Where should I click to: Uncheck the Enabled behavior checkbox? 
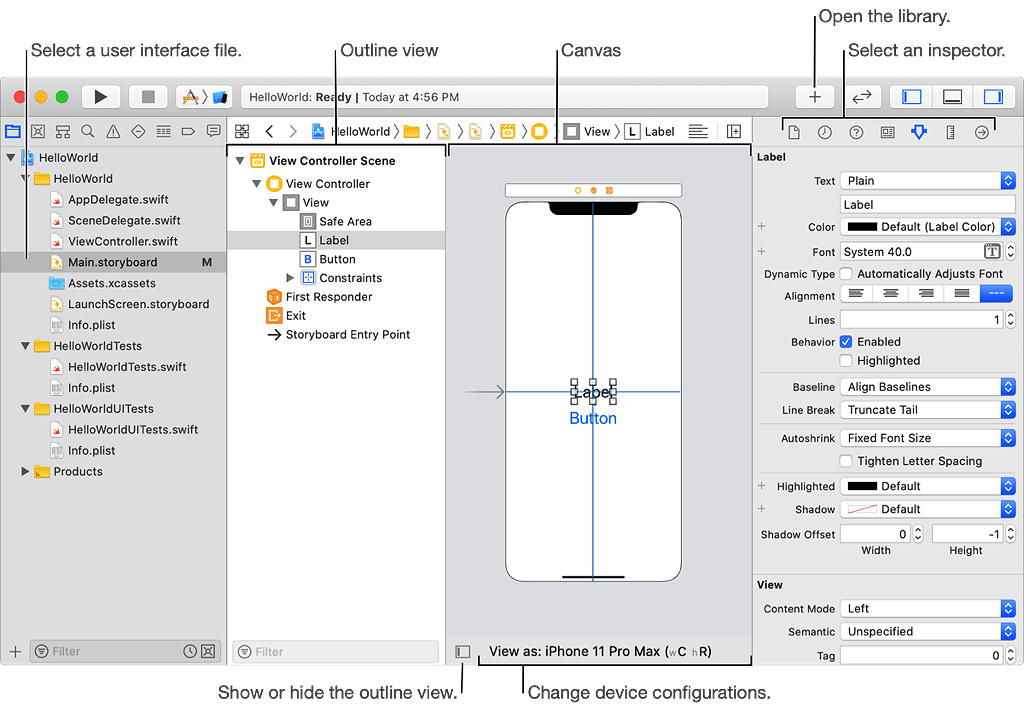coord(846,342)
